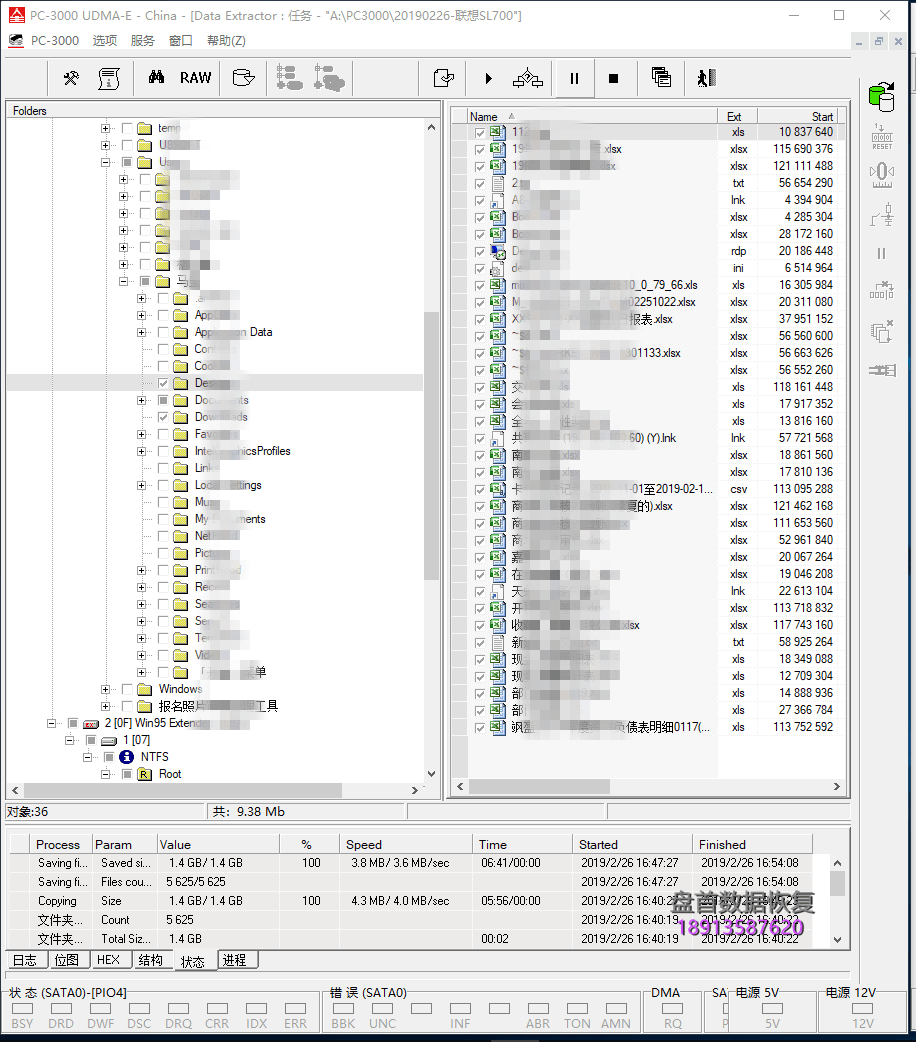Click the RESET sidebar icon

coord(882,137)
